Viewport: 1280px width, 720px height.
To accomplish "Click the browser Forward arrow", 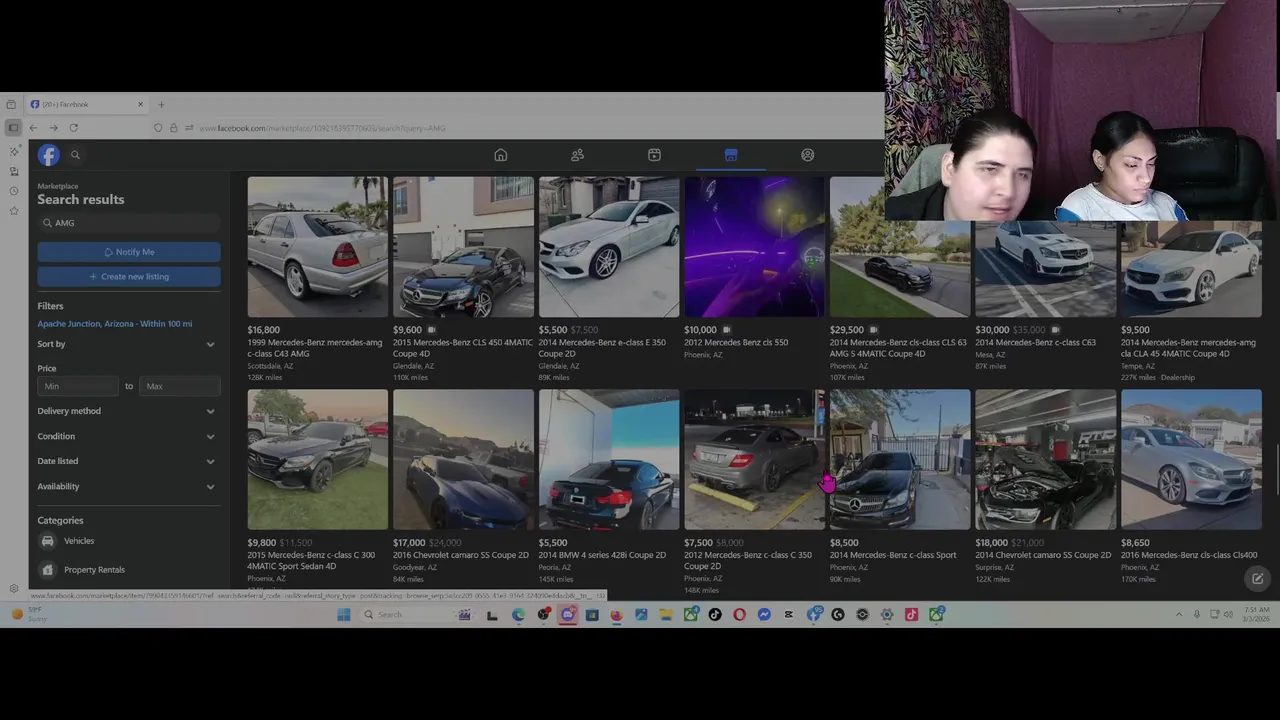I will click(x=53, y=128).
